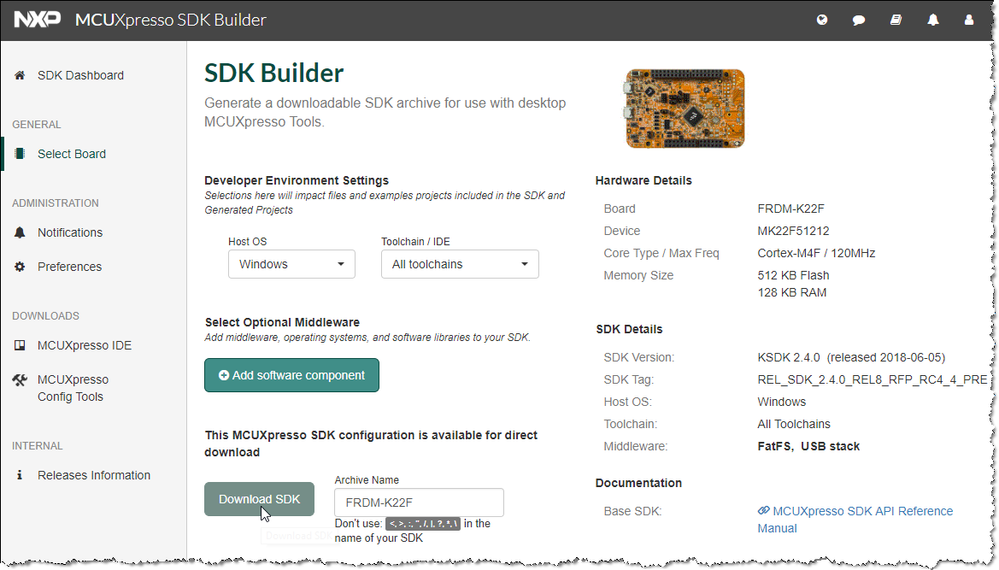Select Host OS Windows value in SDK Details

[782, 402]
